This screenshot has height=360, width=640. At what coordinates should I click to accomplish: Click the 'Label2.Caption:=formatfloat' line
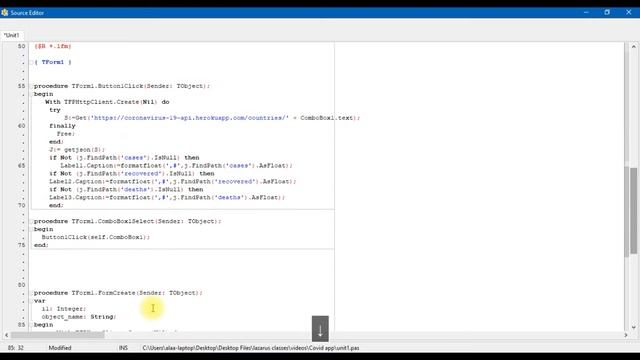click(x=173, y=182)
